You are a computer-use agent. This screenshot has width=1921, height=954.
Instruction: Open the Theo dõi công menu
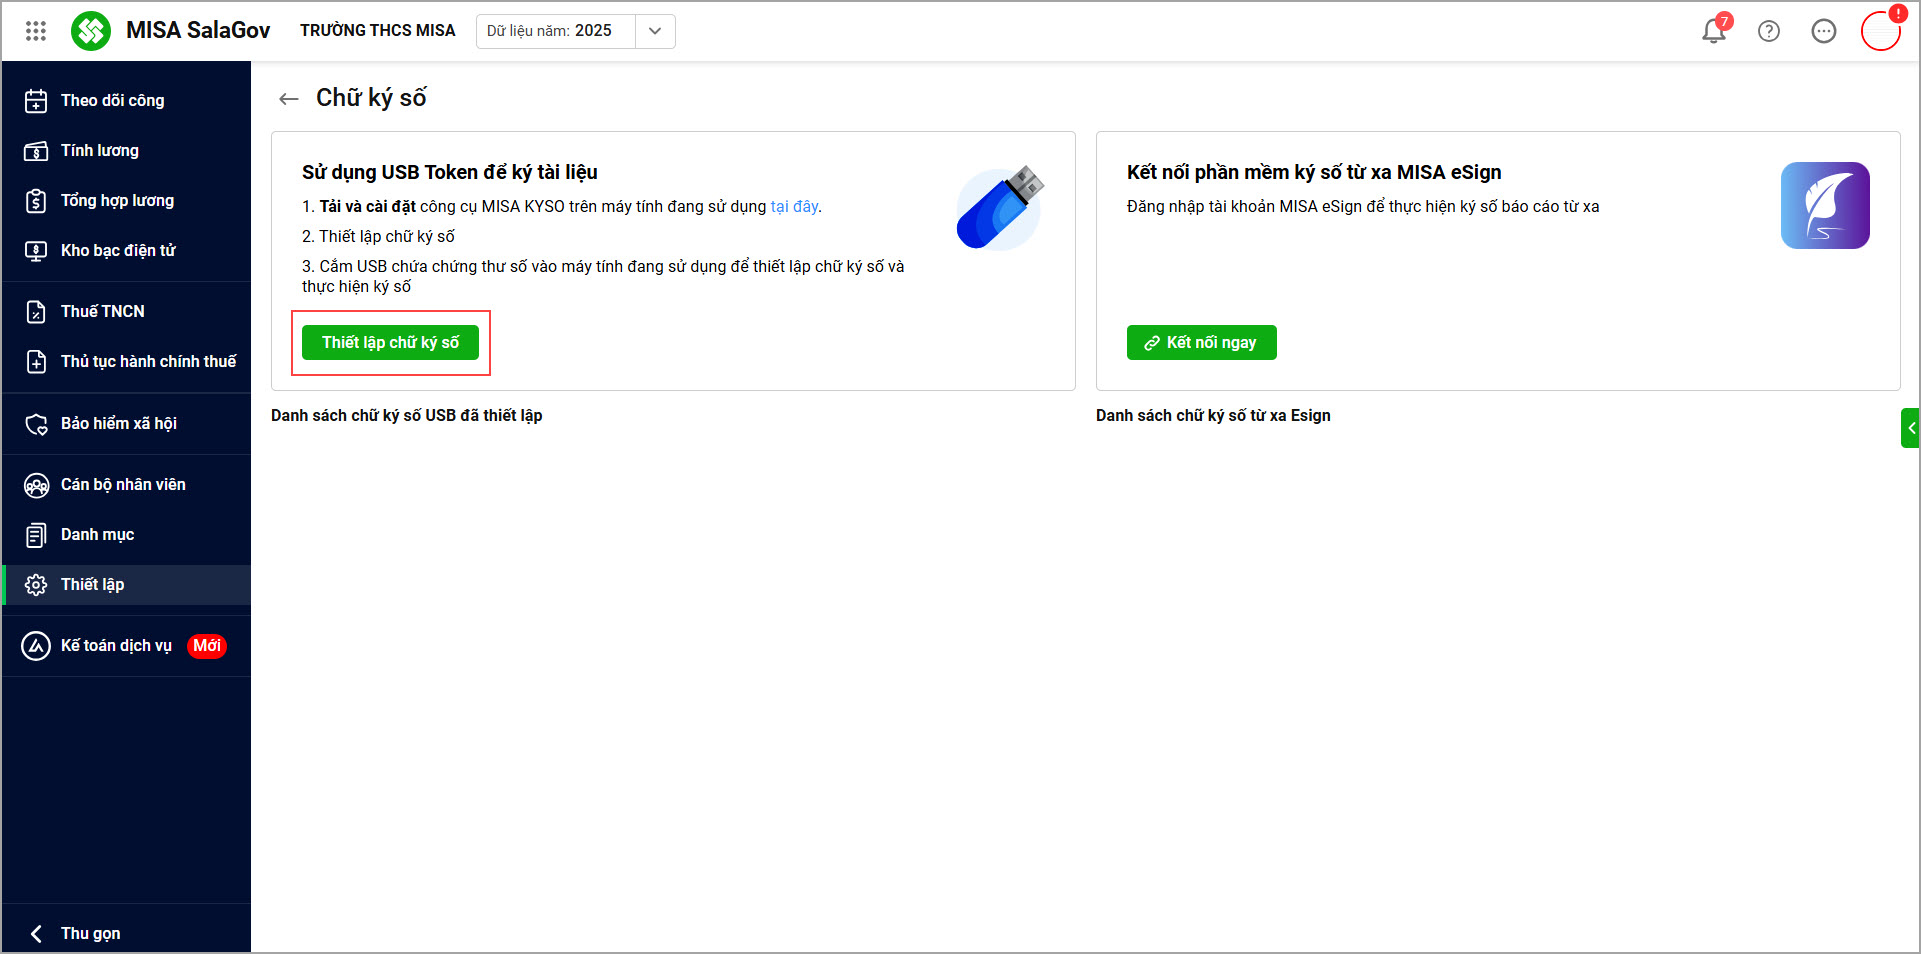(x=126, y=100)
